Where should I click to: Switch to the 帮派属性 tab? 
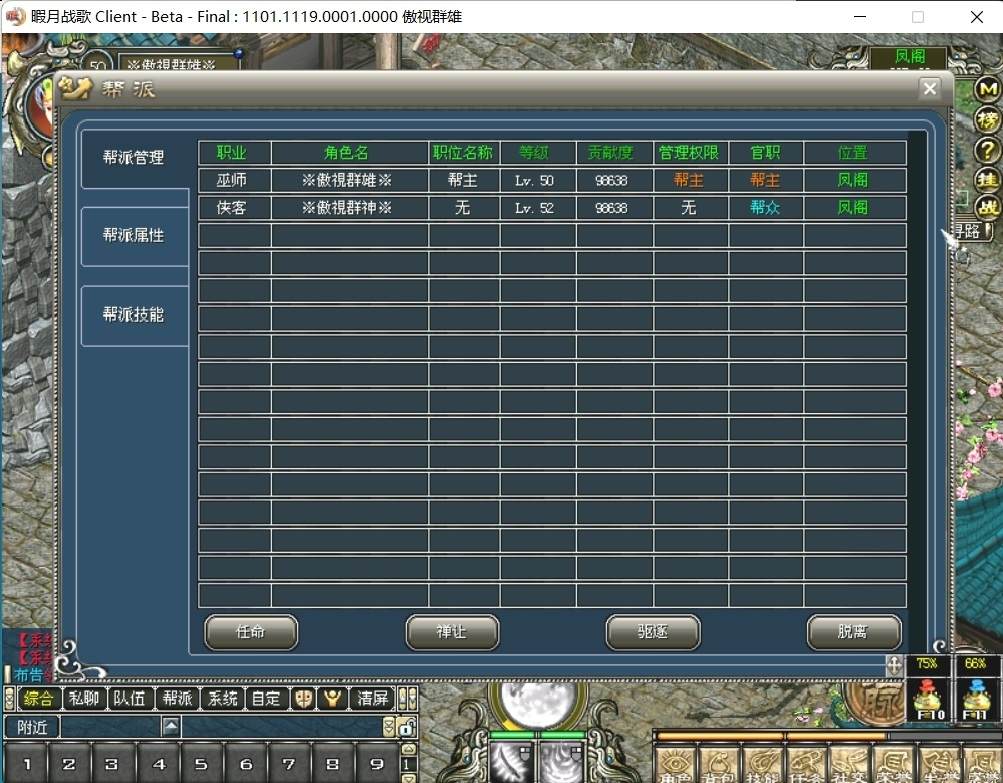coord(134,236)
